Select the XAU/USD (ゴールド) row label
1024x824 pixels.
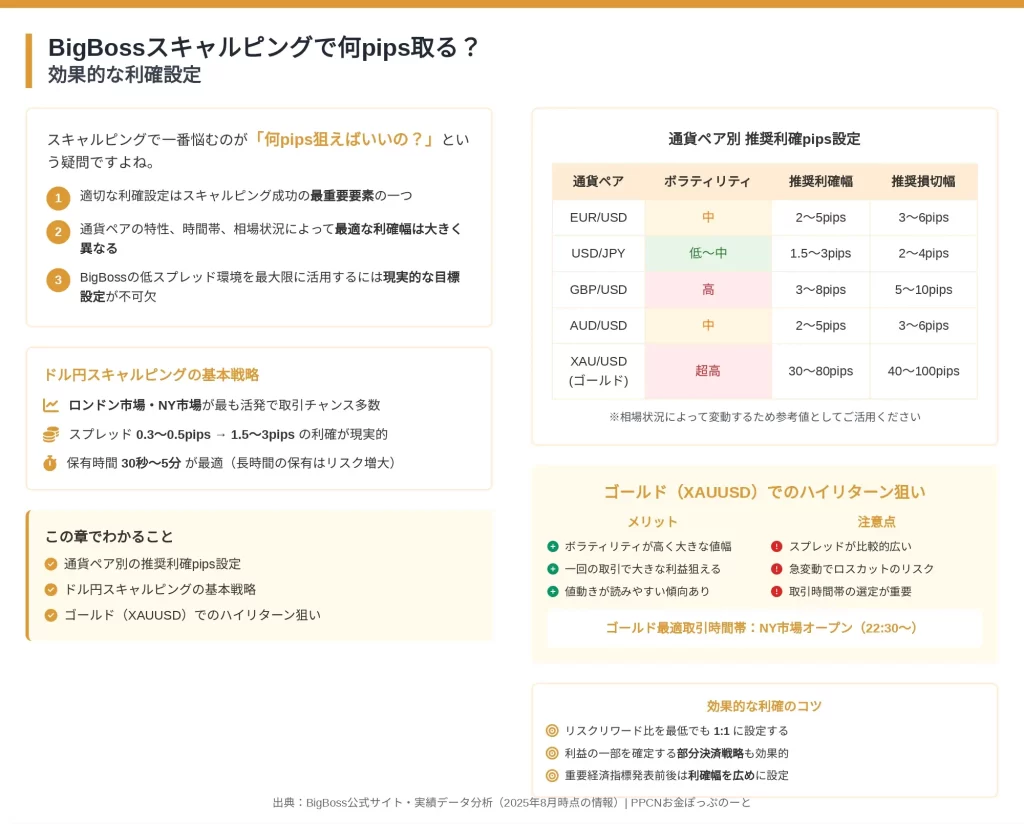click(x=598, y=371)
